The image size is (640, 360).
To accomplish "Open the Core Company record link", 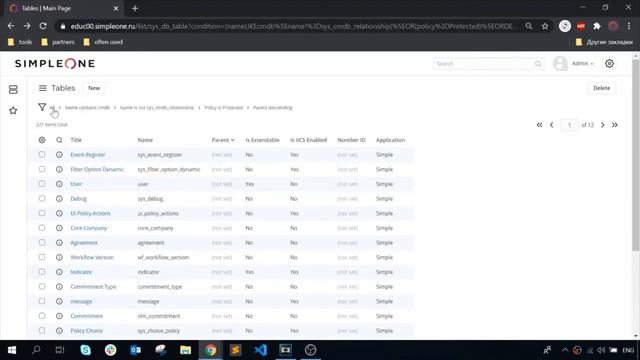I will pyautogui.click(x=89, y=228).
